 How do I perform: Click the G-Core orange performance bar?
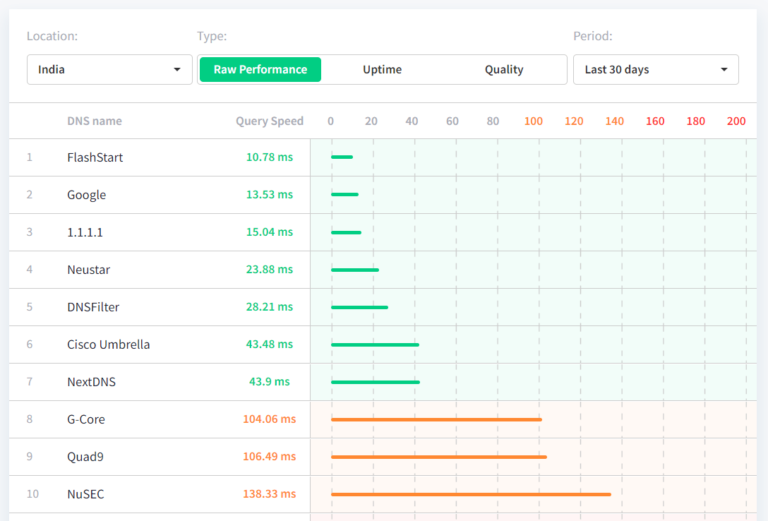pyautogui.click(x=436, y=420)
